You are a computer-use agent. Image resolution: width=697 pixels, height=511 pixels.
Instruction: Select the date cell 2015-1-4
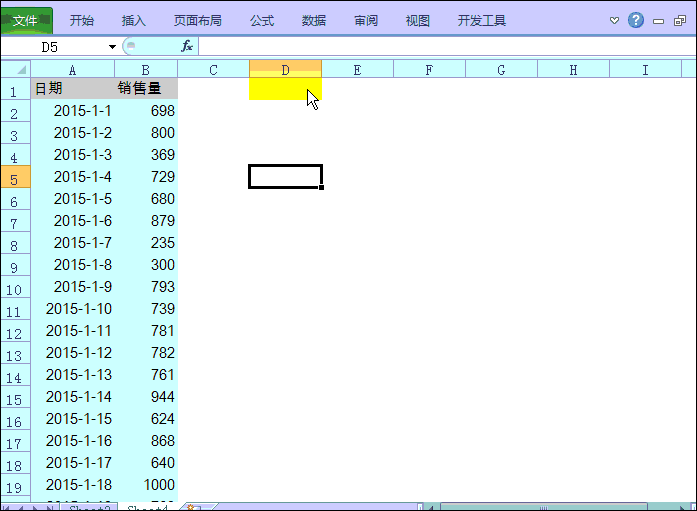click(72, 176)
